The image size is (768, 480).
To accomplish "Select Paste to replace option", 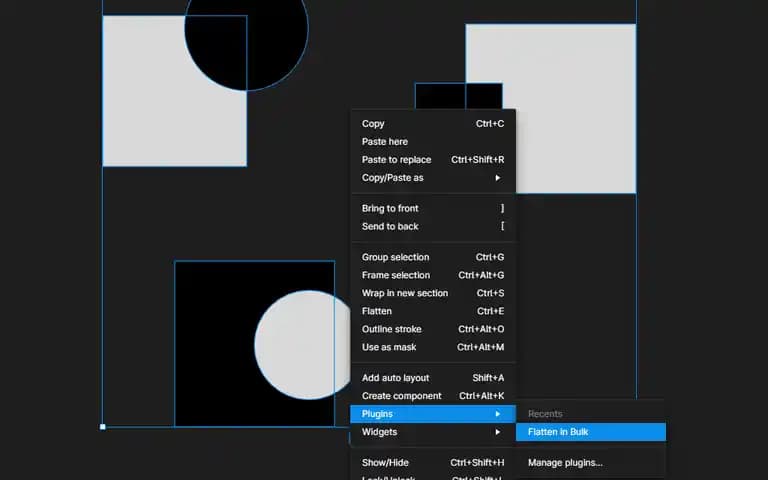I will point(433,160).
